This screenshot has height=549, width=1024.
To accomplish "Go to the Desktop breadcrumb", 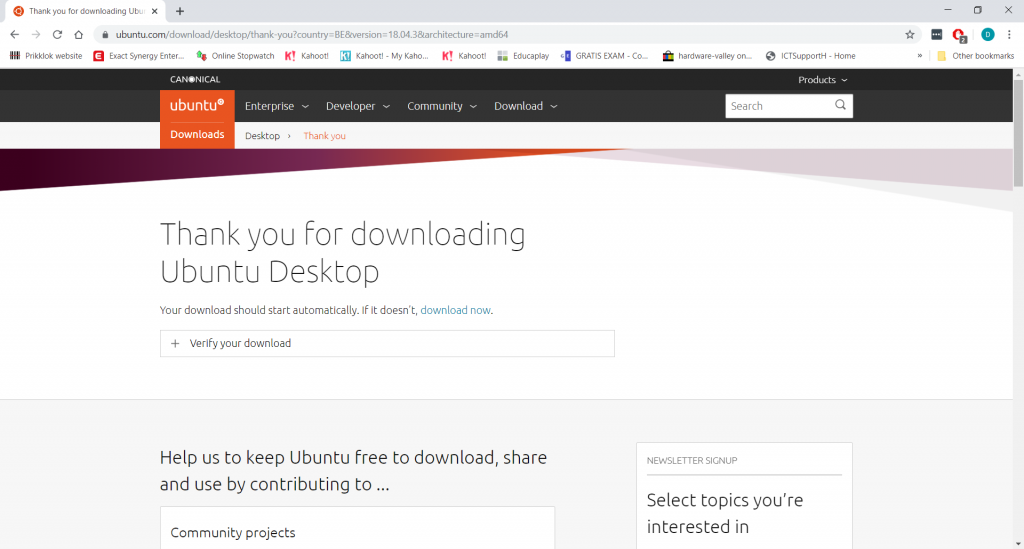I will pyautogui.click(x=263, y=136).
